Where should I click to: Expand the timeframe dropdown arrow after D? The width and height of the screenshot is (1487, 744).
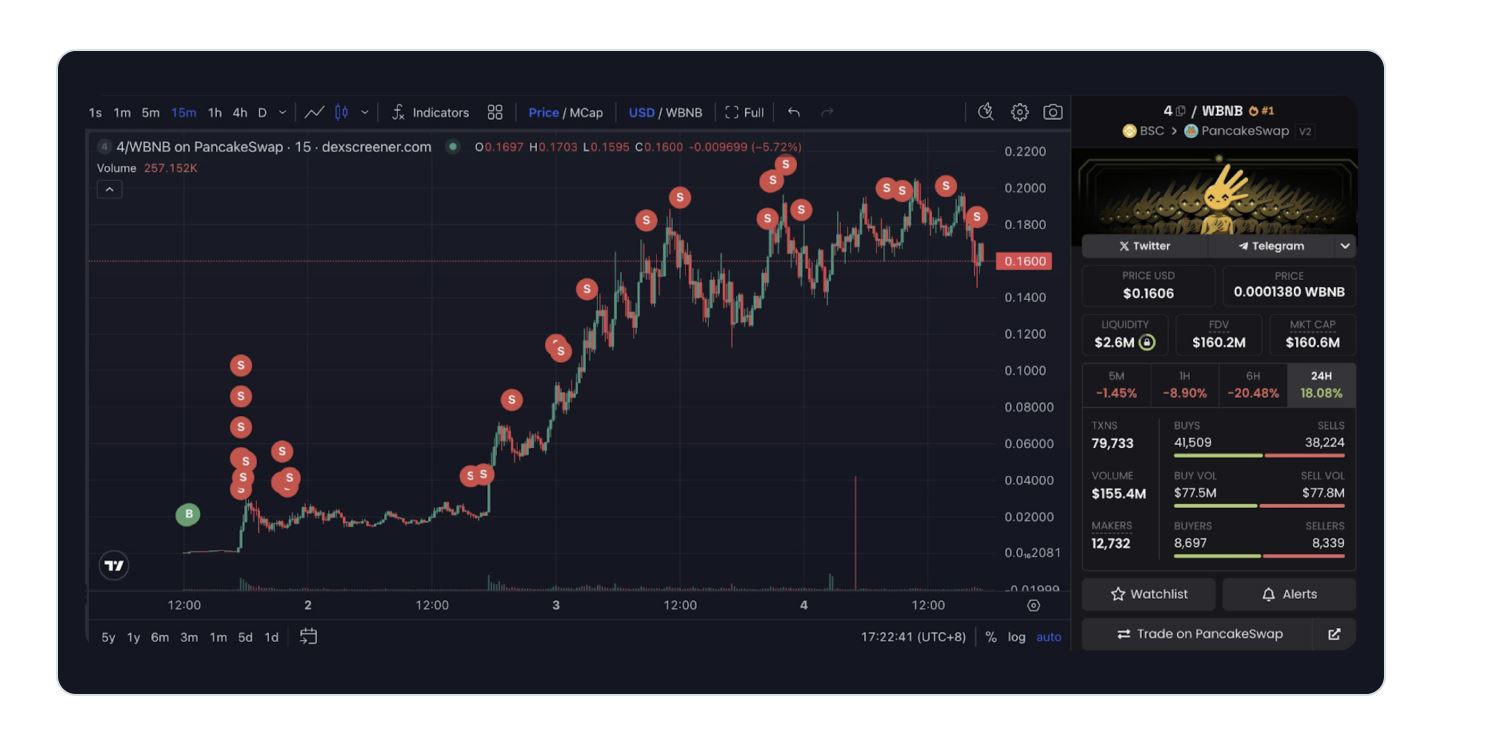tap(282, 112)
